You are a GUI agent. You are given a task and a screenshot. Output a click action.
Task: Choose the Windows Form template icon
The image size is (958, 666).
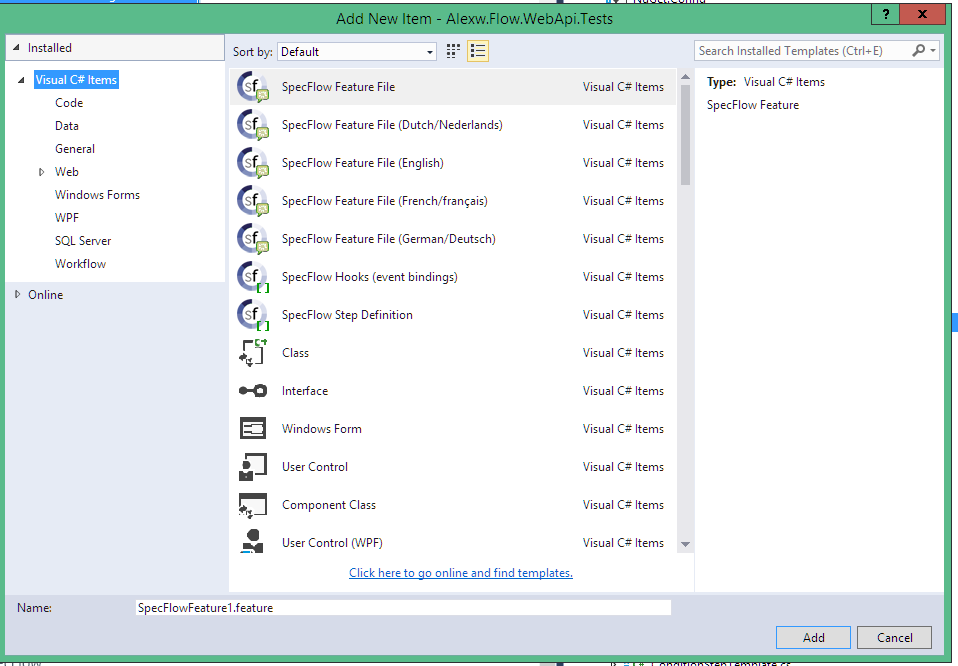pos(253,428)
